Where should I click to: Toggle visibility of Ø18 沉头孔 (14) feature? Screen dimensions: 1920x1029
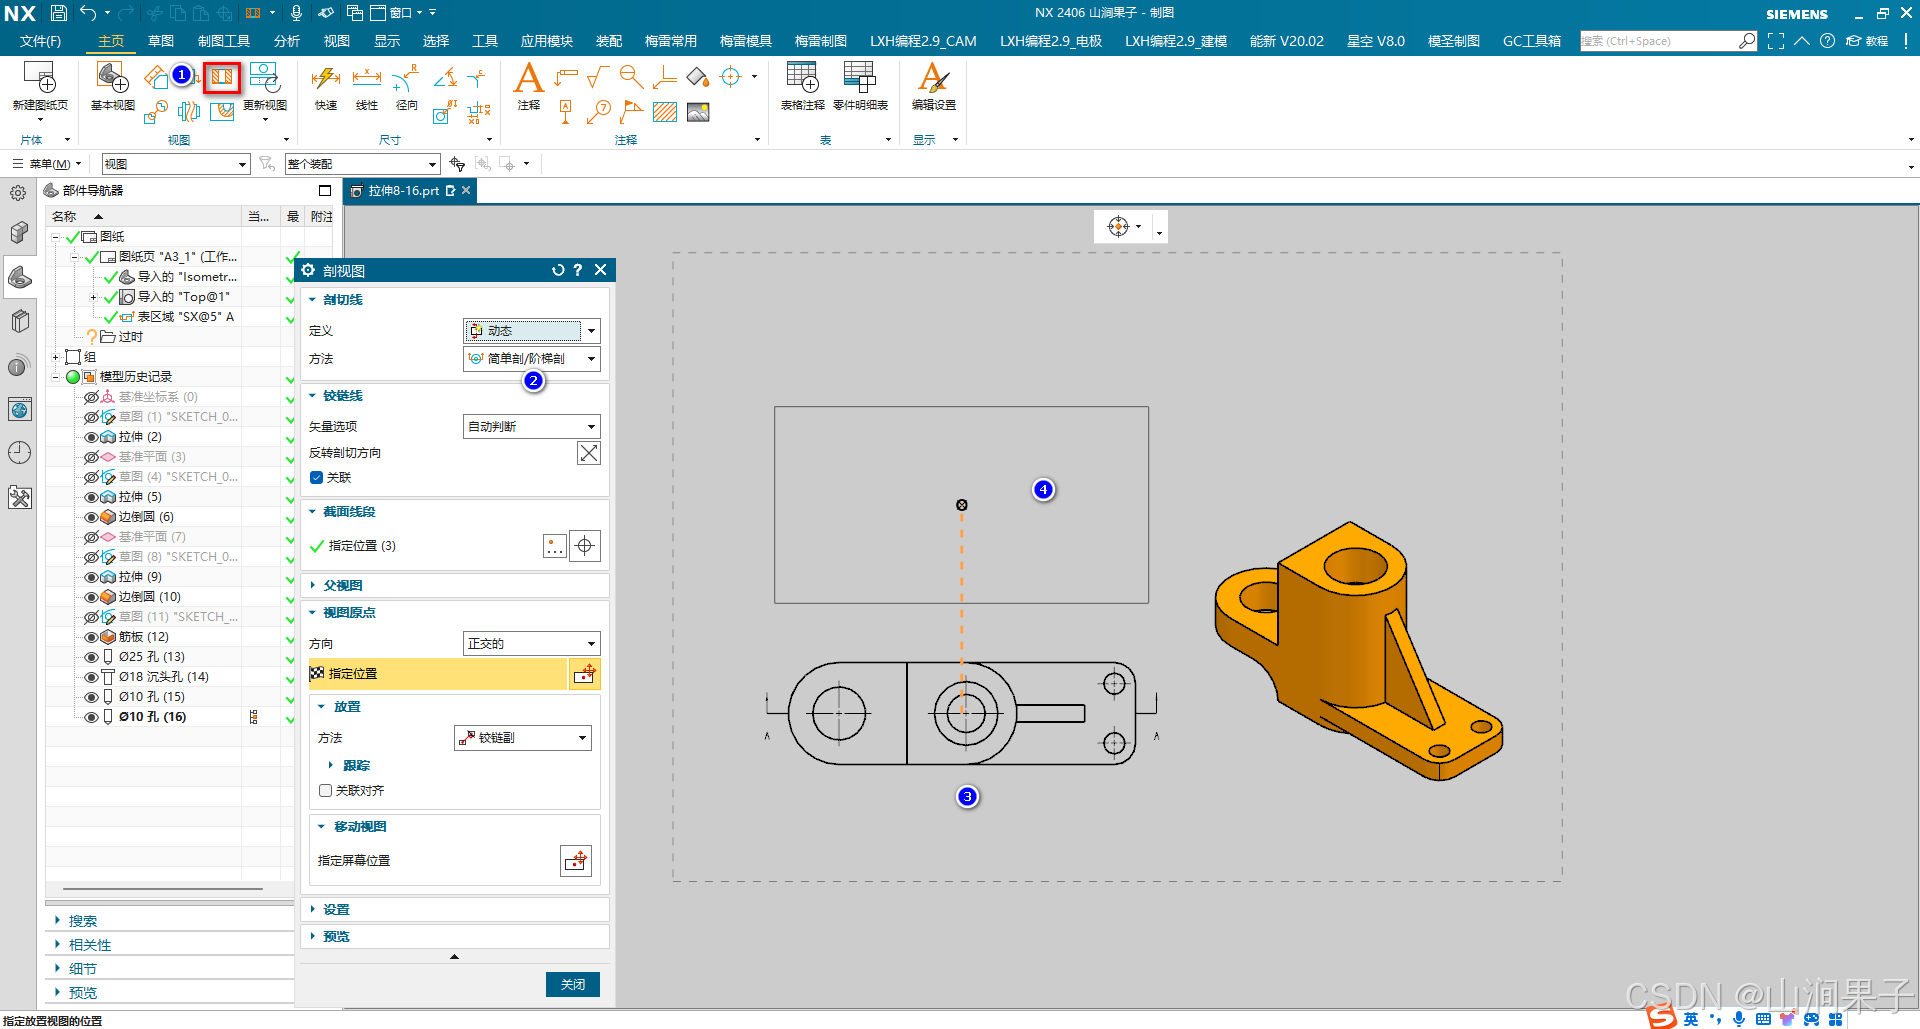coord(92,677)
